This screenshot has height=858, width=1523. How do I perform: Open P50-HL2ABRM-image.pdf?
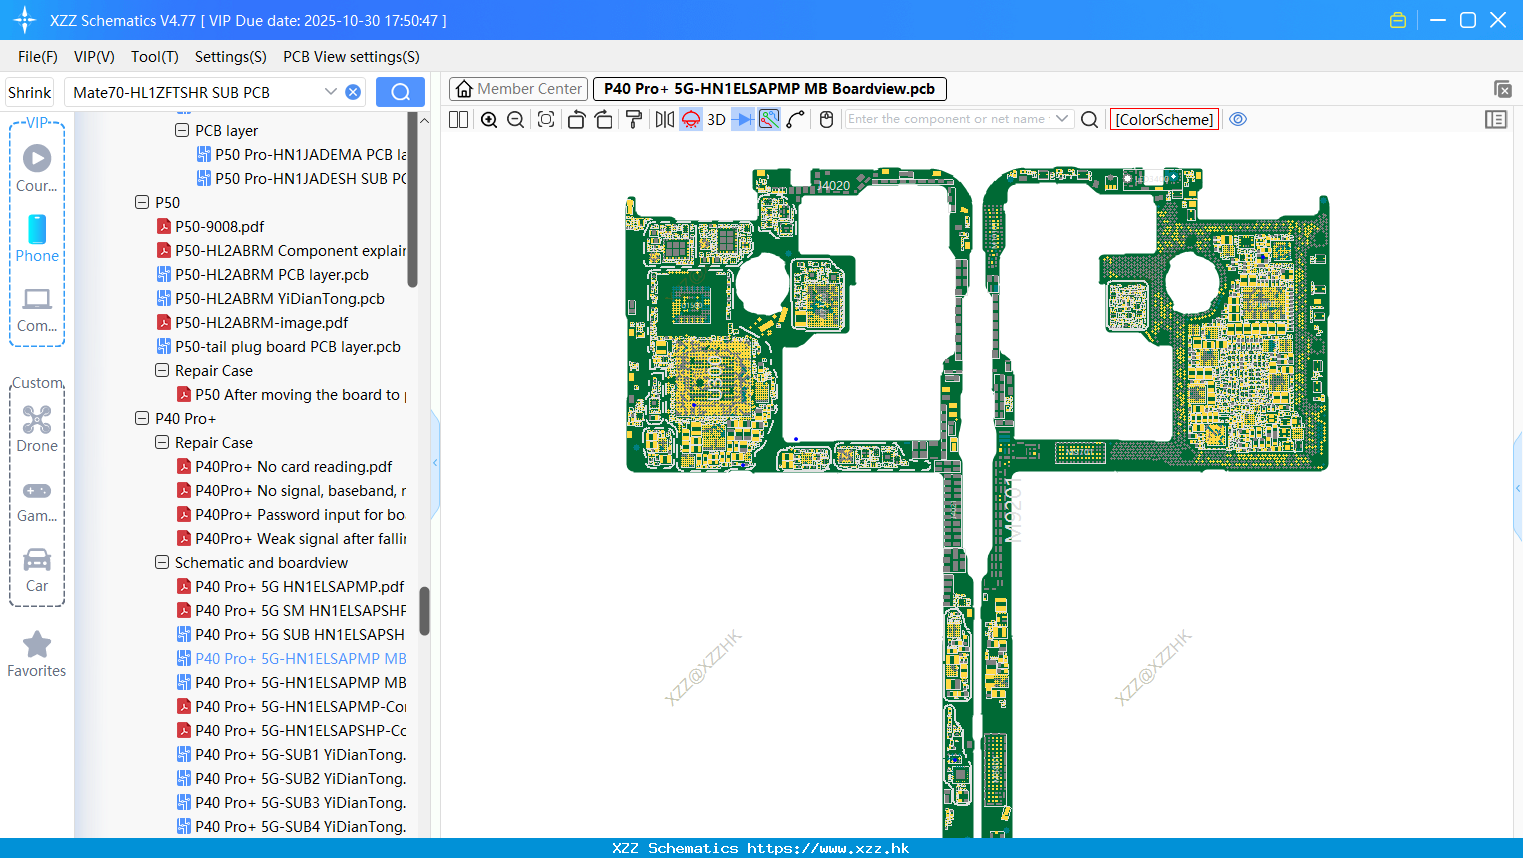(x=262, y=322)
